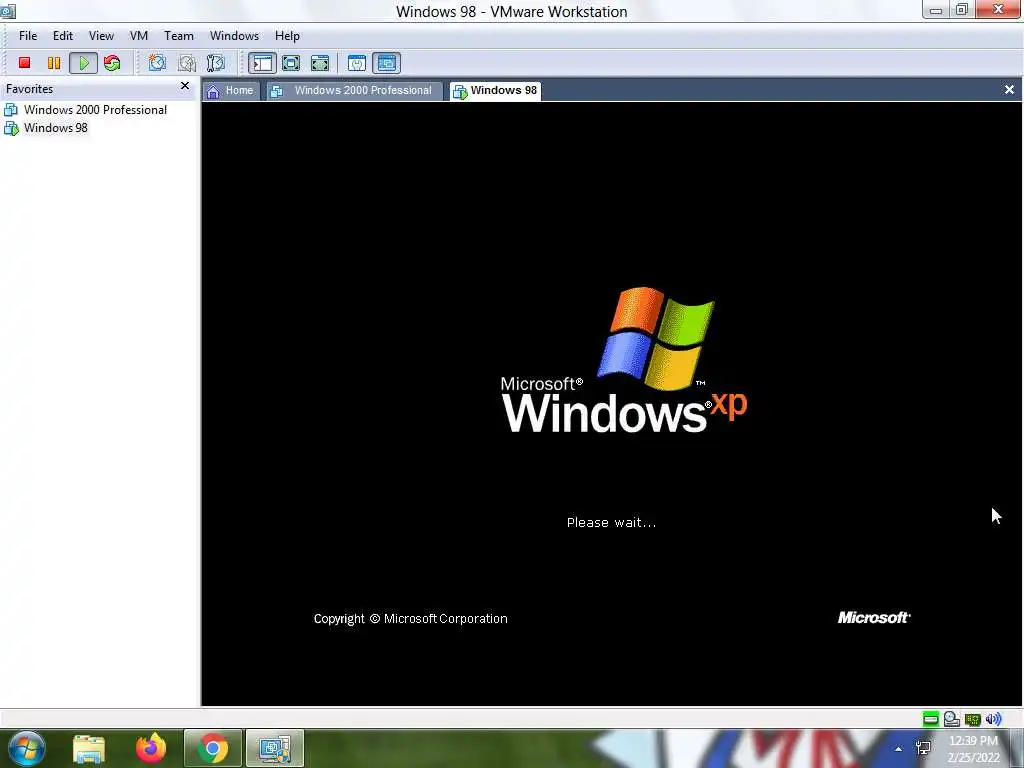
Task: Click the Reset virtual machine icon
Action: [112, 63]
